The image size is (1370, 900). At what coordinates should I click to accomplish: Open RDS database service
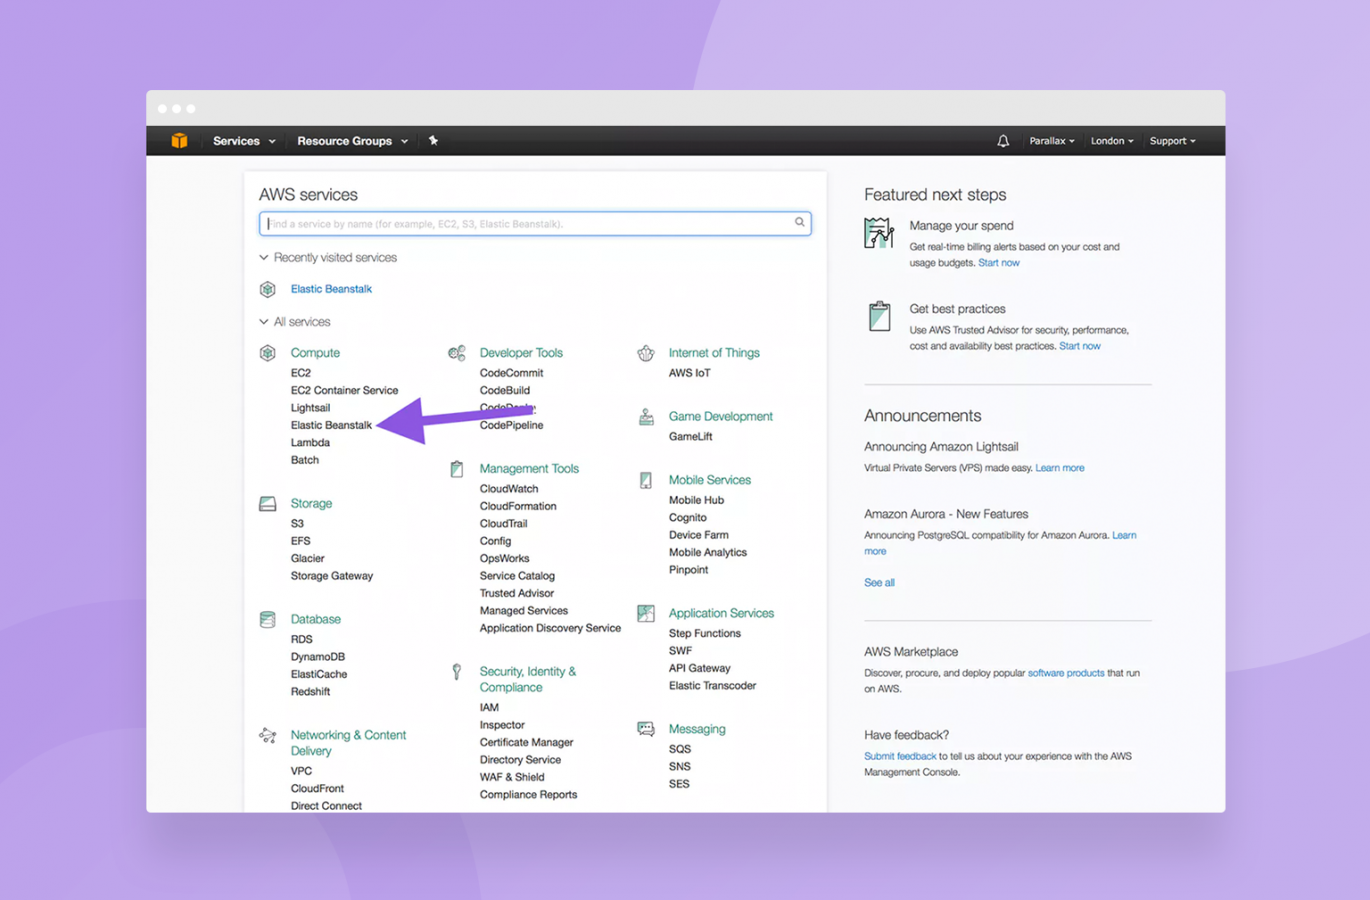(x=302, y=640)
